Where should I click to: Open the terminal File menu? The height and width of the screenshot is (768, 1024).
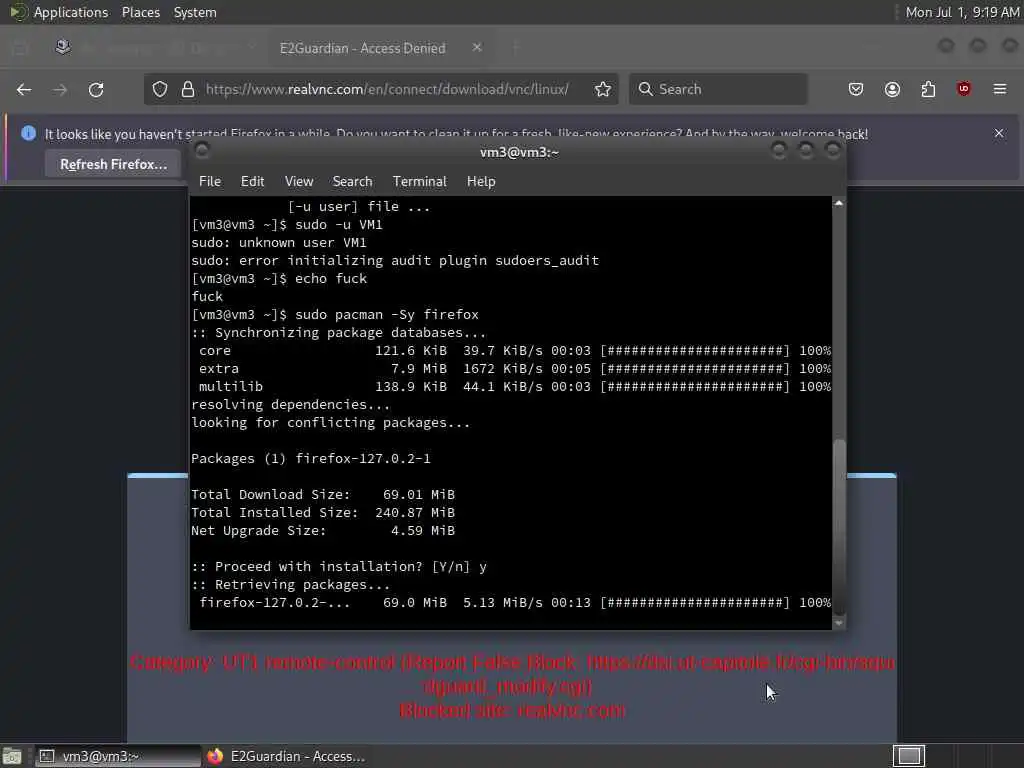point(210,182)
